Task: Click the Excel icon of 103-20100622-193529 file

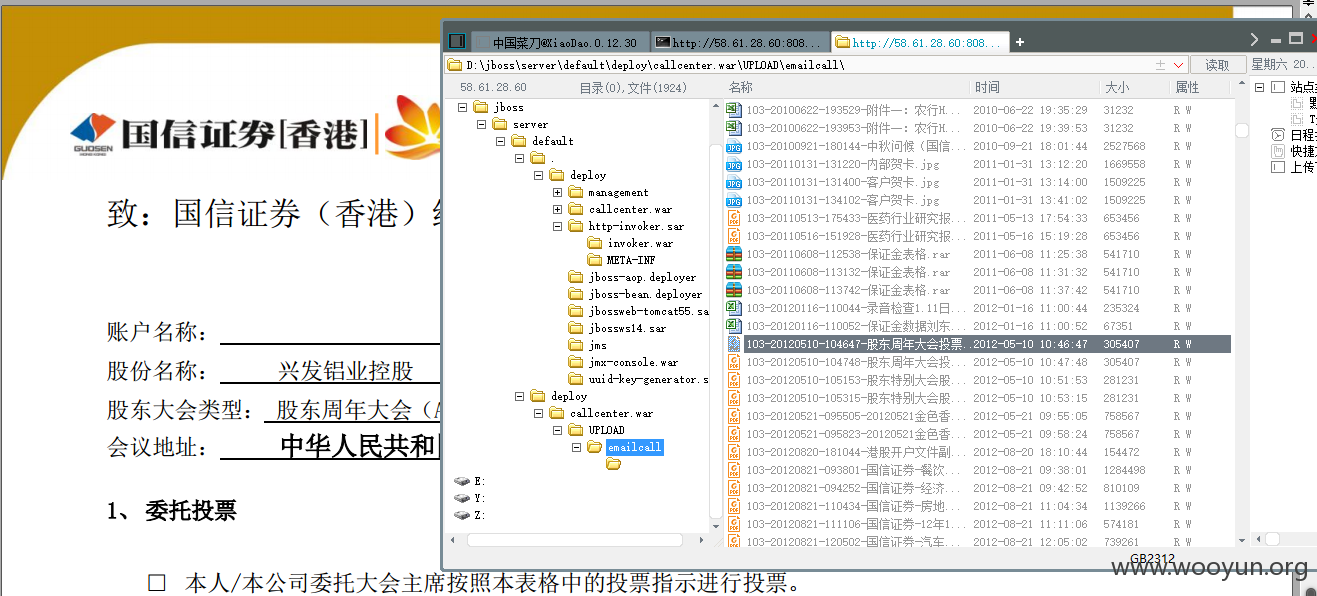Action: point(733,110)
